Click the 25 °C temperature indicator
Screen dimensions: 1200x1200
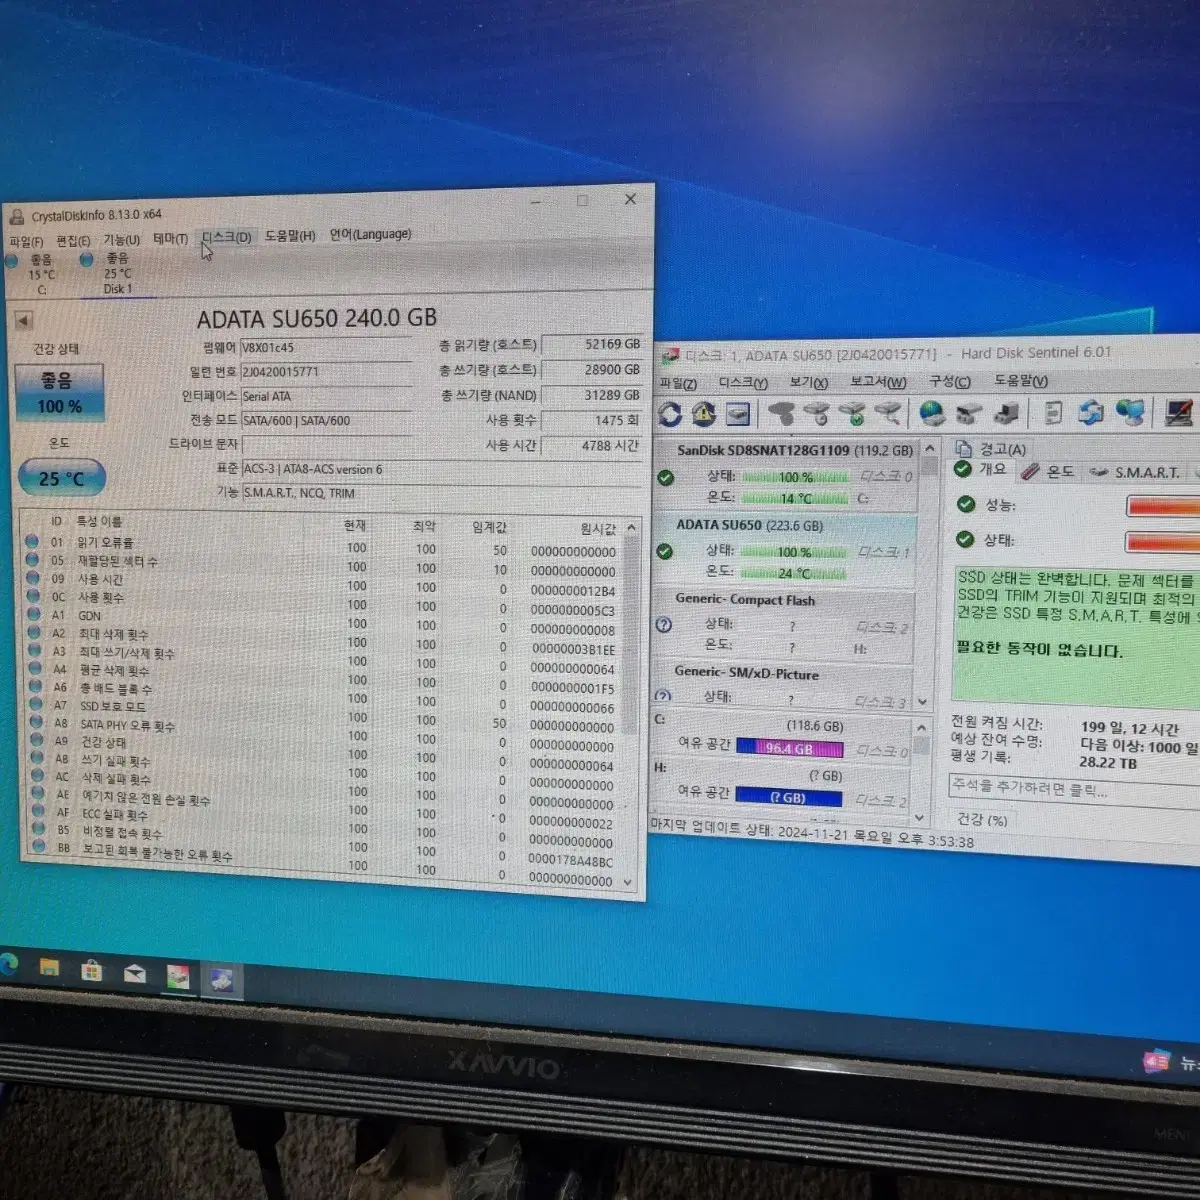[x=61, y=479]
